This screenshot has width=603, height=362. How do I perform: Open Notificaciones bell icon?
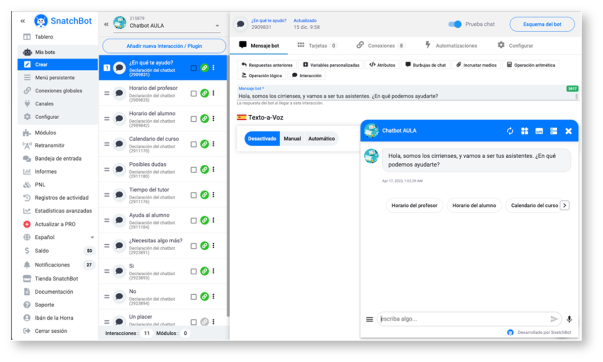pos(27,265)
